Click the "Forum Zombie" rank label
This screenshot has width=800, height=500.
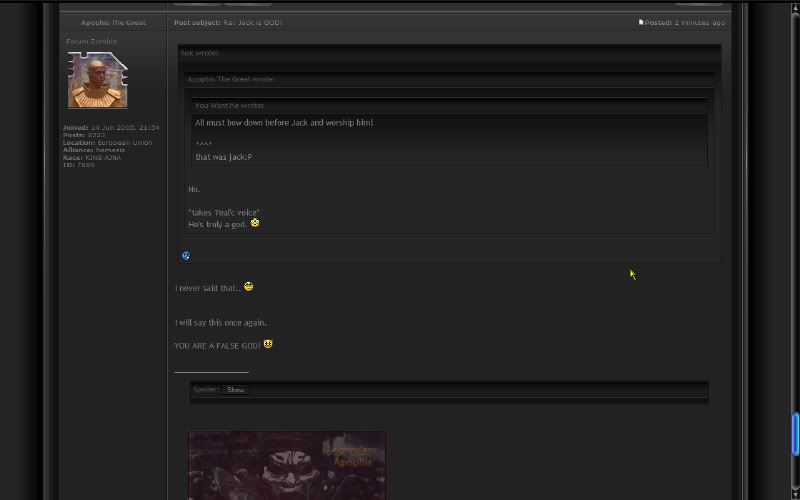(x=91, y=41)
